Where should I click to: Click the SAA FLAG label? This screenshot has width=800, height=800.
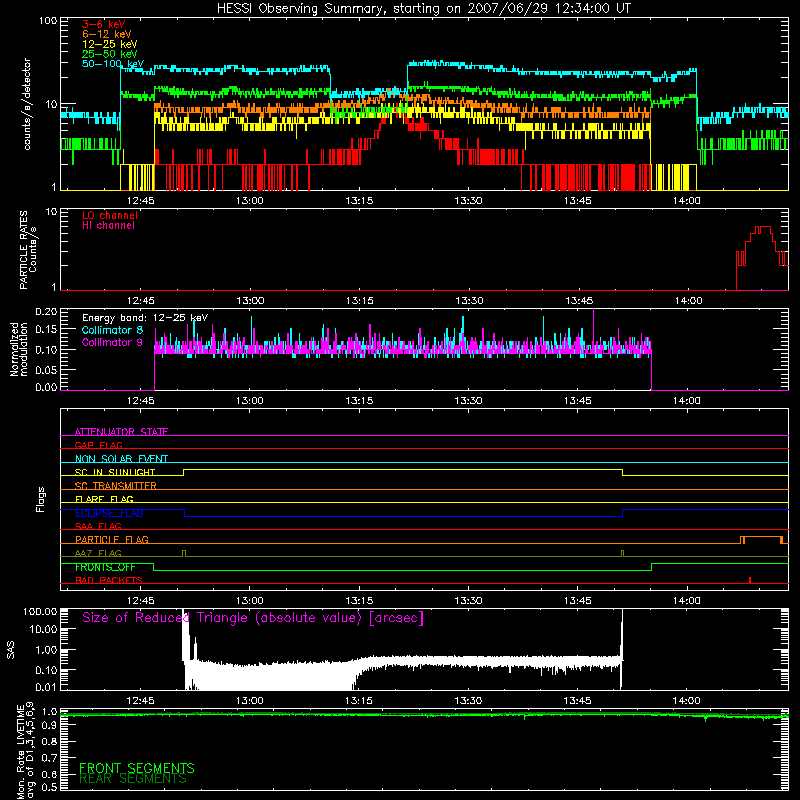coord(98,526)
